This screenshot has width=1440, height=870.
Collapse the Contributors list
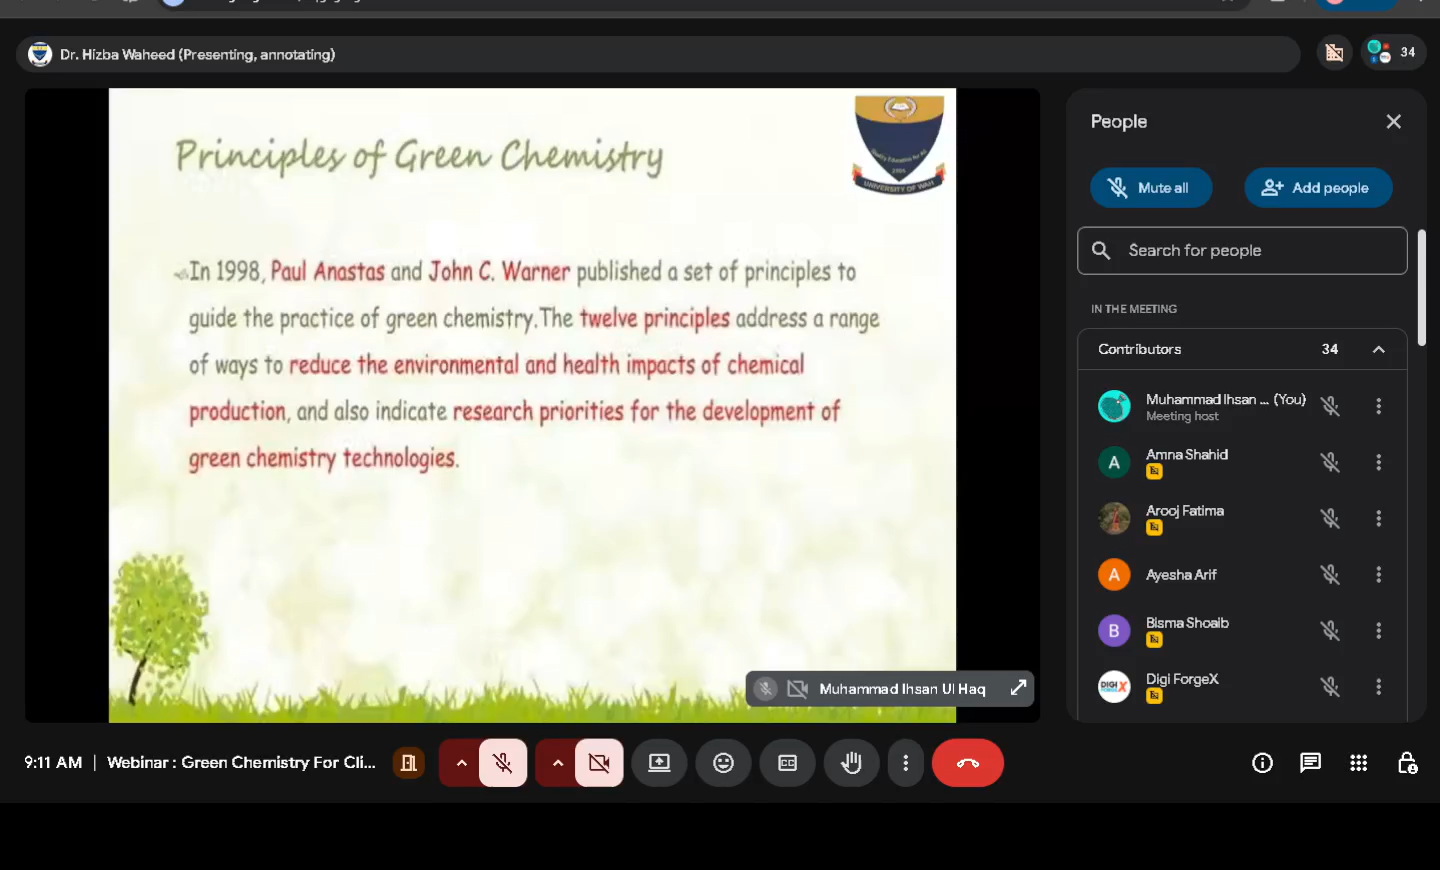(x=1378, y=349)
